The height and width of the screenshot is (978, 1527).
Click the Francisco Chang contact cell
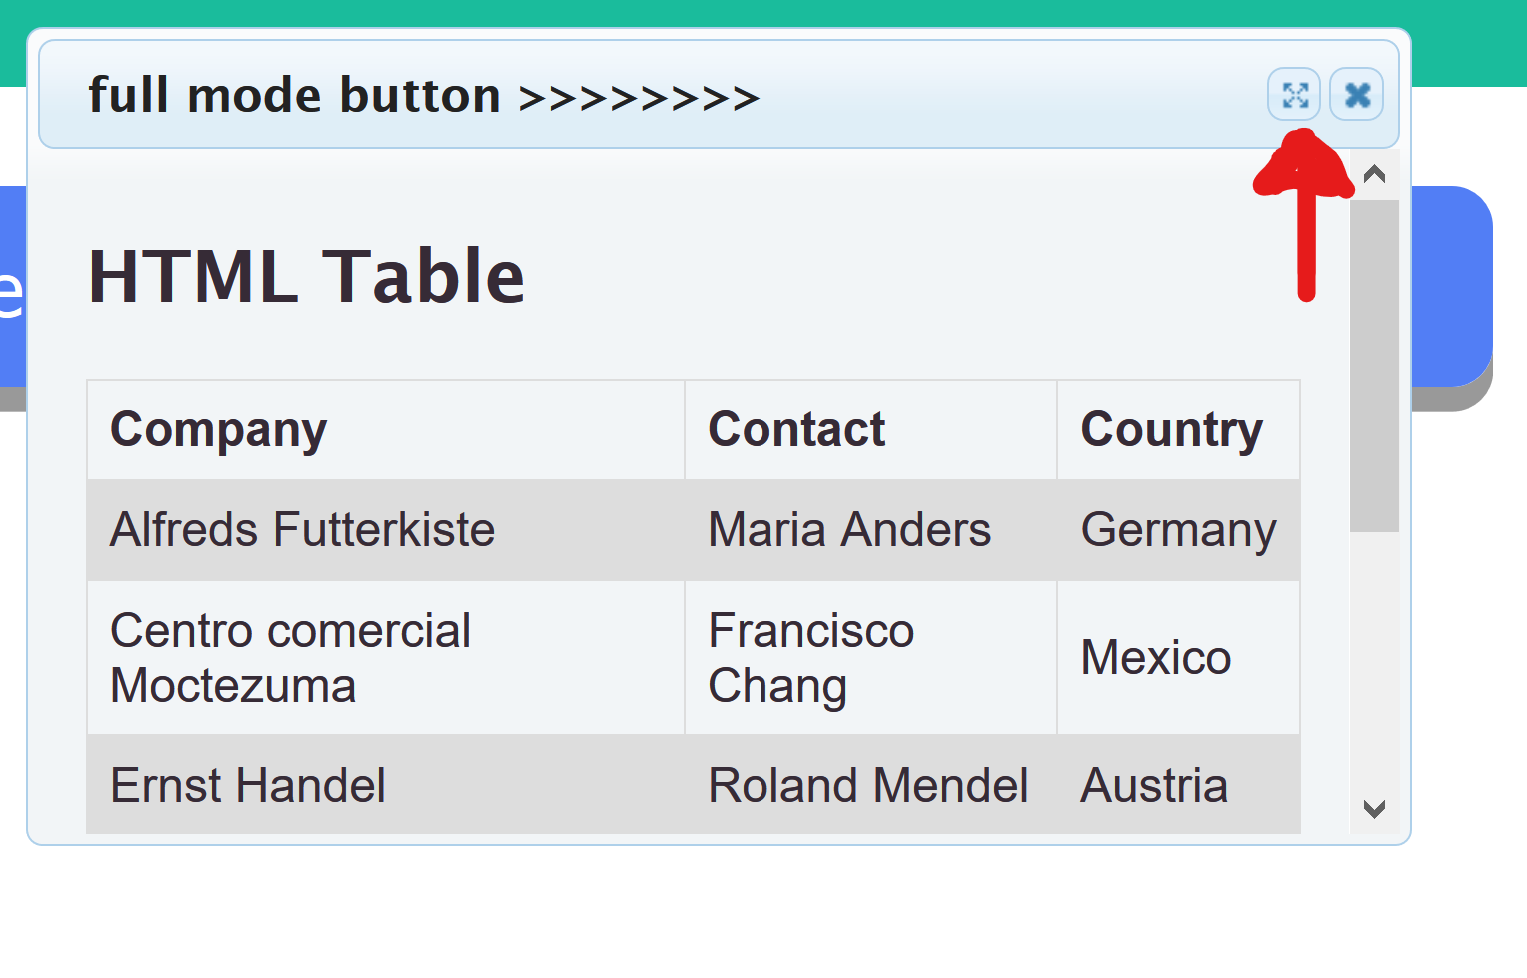pos(811,658)
